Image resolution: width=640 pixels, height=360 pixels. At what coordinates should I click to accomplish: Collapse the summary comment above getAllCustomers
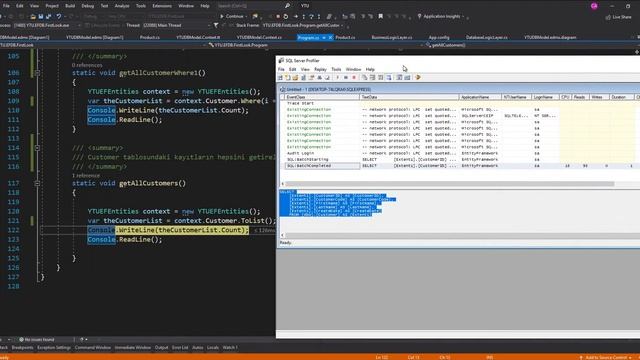pos(37,148)
